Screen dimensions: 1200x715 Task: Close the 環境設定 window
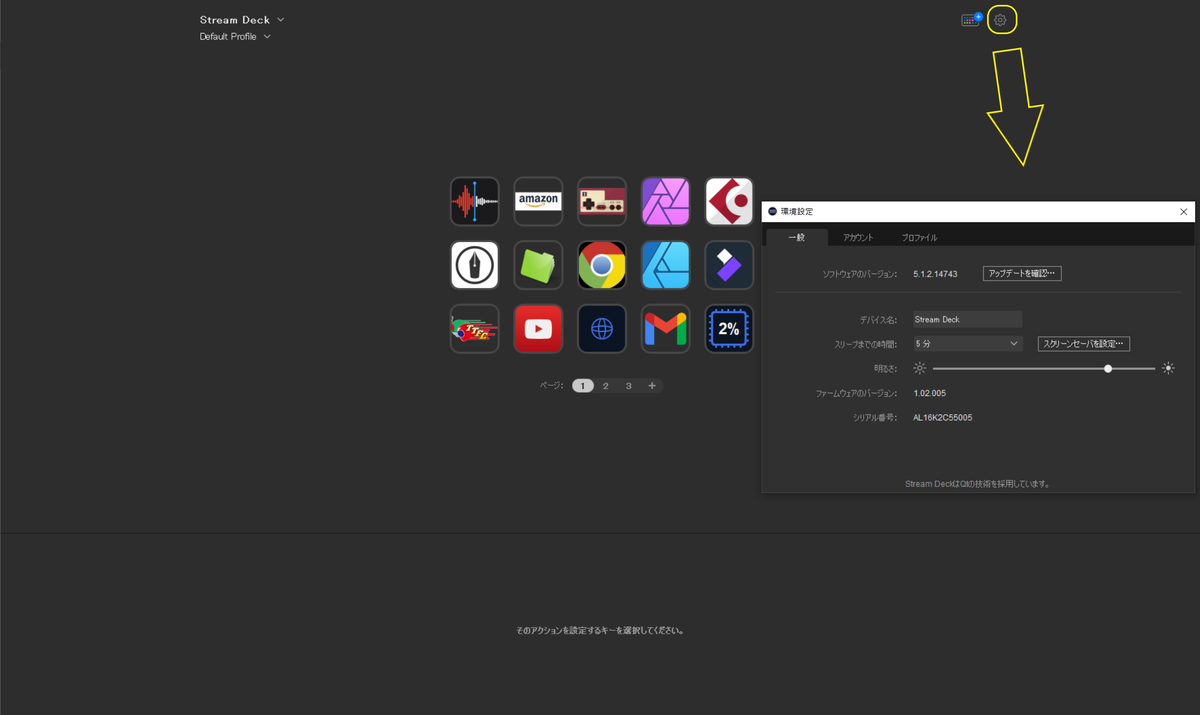tap(1184, 212)
